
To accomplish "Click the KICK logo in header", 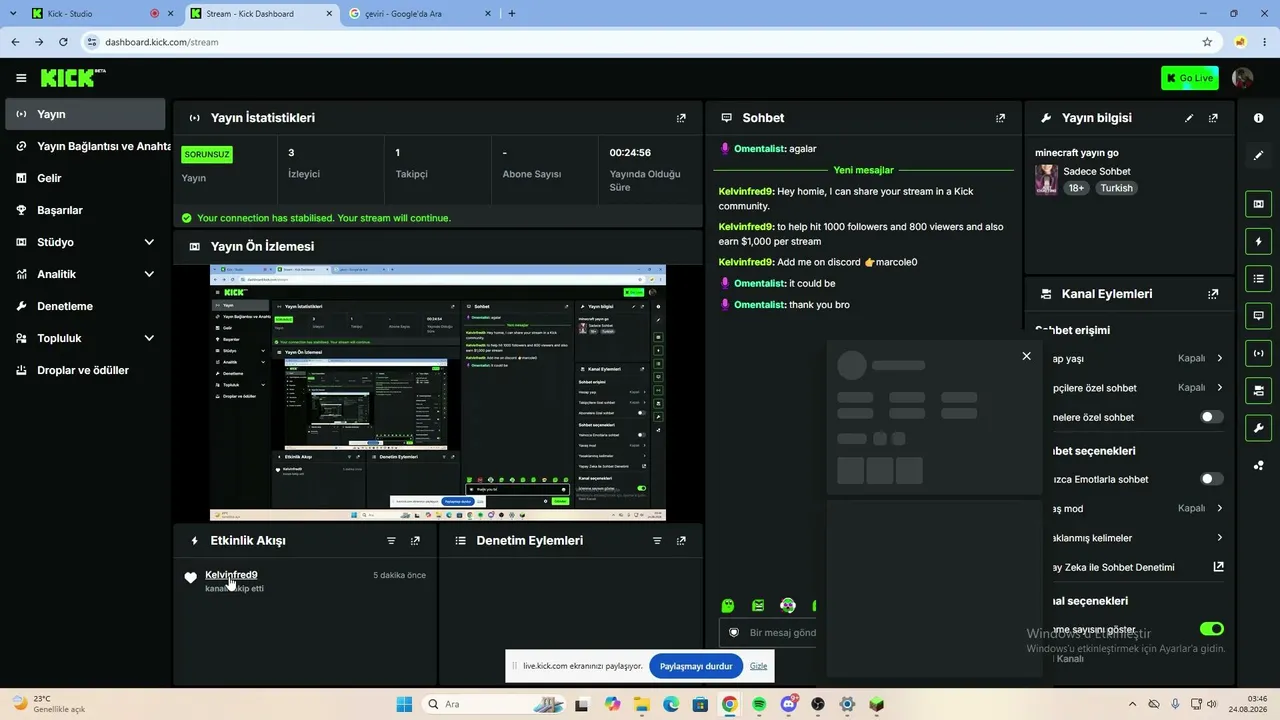I will 73,78.
